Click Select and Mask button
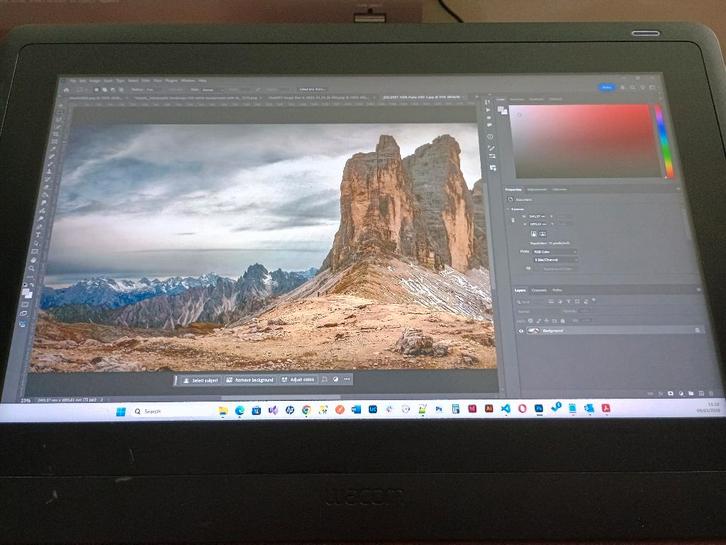Image resolution: width=726 pixels, height=545 pixels. 313,89
